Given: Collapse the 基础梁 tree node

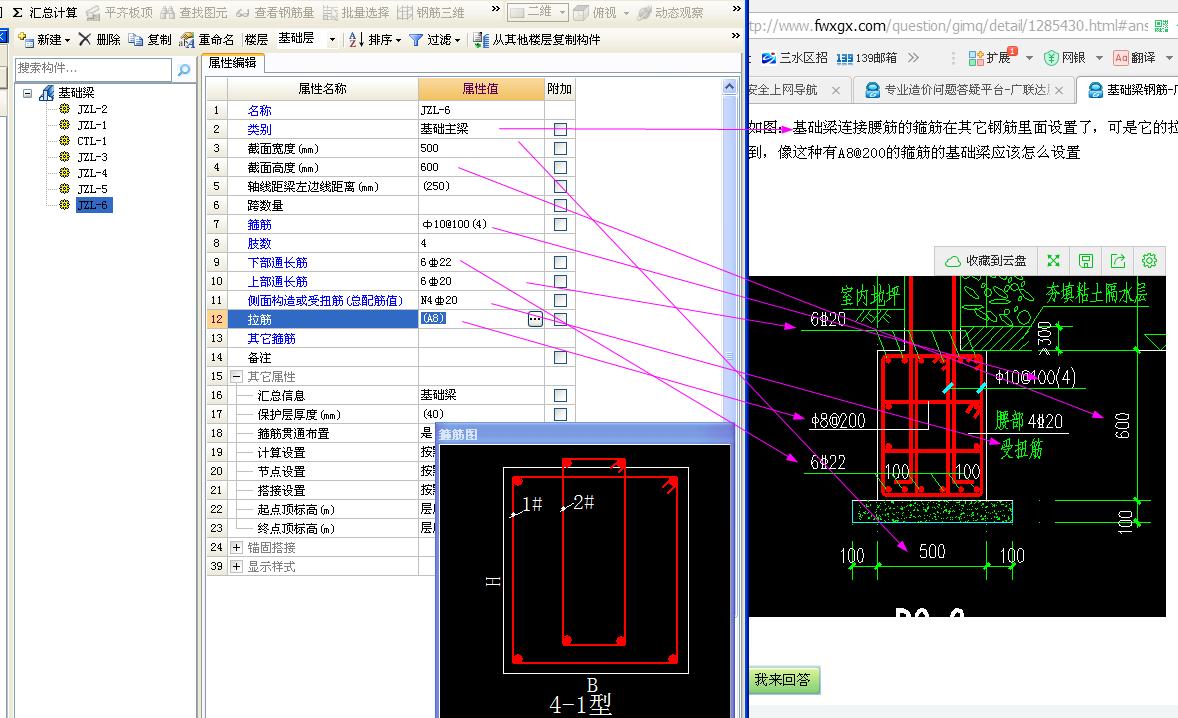Looking at the screenshot, I should point(28,93).
